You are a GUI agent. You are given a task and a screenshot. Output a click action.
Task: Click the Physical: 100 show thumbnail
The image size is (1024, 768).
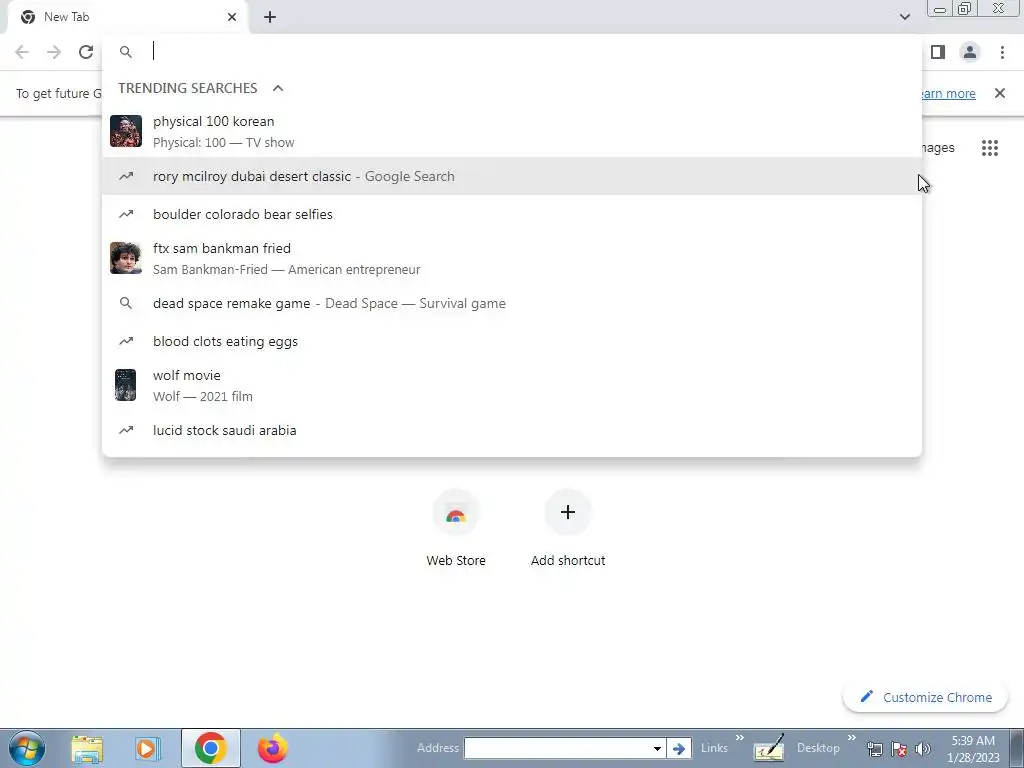coord(126,131)
